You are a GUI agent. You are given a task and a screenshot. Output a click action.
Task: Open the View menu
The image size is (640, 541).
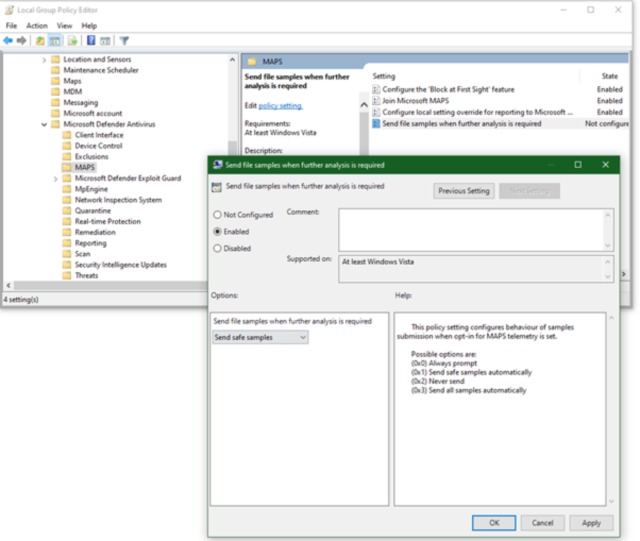point(64,26)
